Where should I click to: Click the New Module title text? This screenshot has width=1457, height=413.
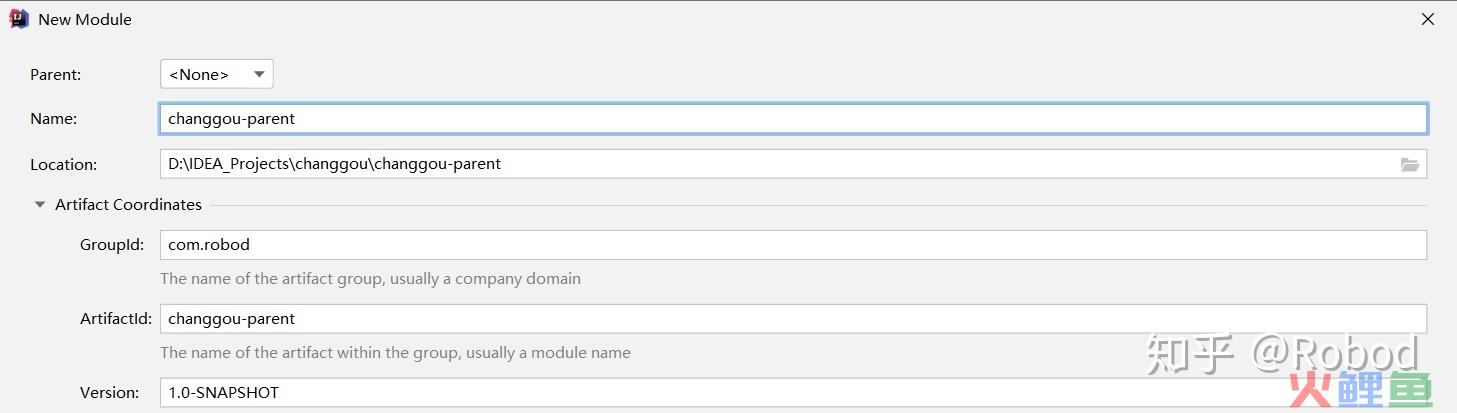(85, 19)
